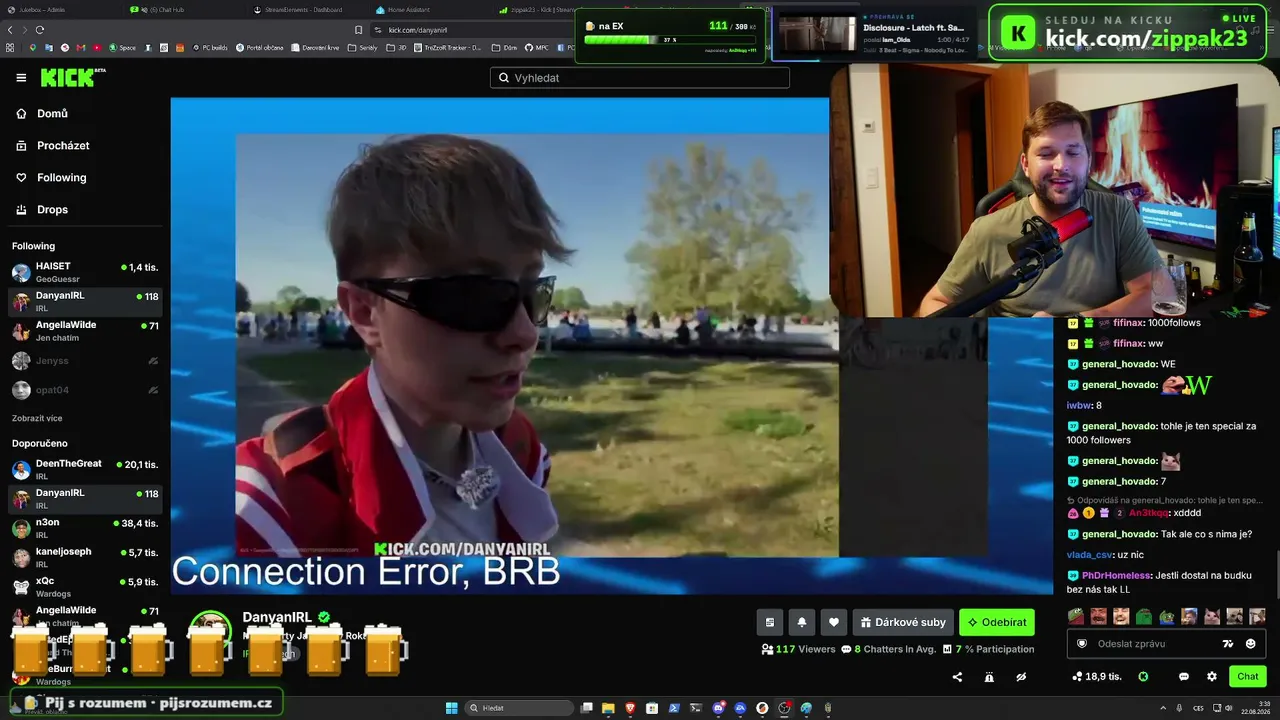Click the browser back arrow

click(x=10, y=30)
